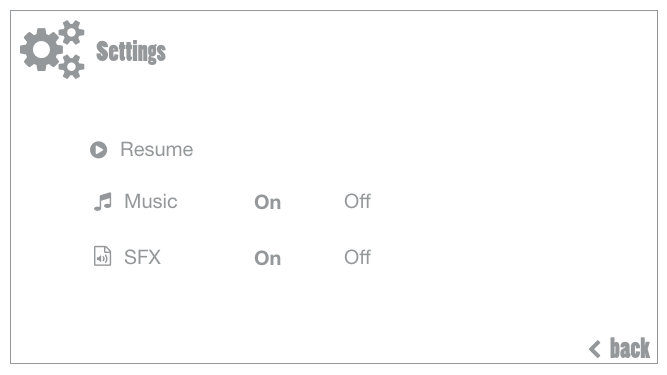This screenshot has height=375, width=667.
Task: Turn SFX On
Action: [268, 258]
